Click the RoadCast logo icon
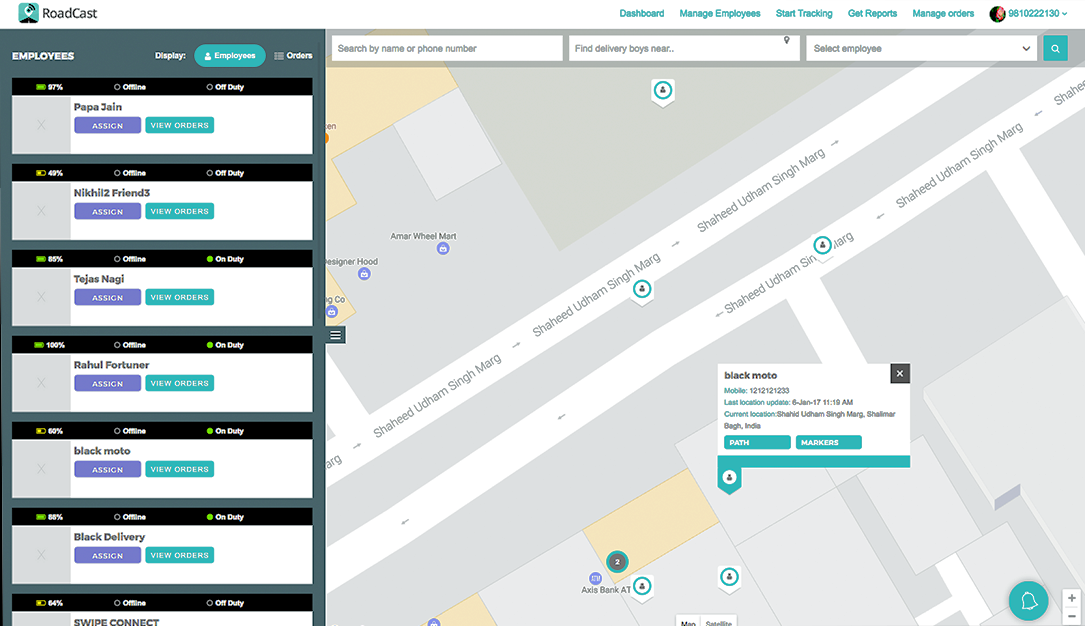 pyautogui.click(x=28, y=12)
